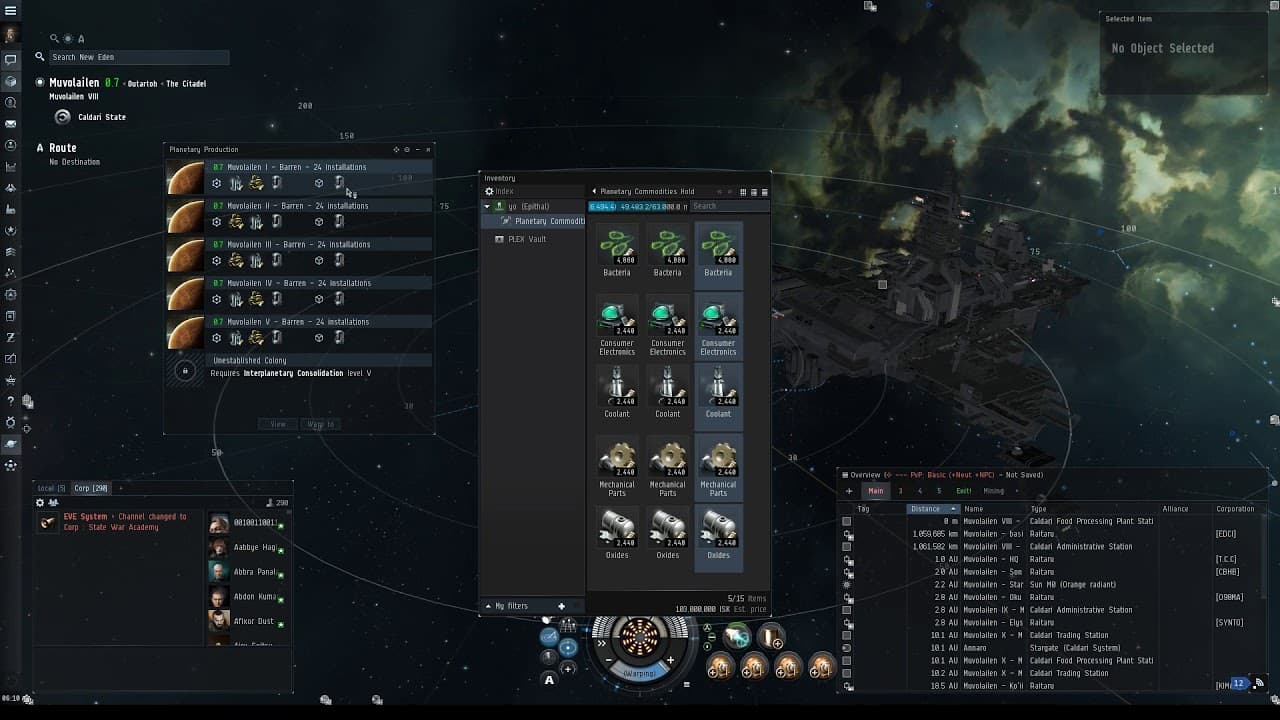The height and width of the screenshot is (720, 1280).
Task: Open the Mail envelope icon in the Neocom
Action: pos(10,124)
